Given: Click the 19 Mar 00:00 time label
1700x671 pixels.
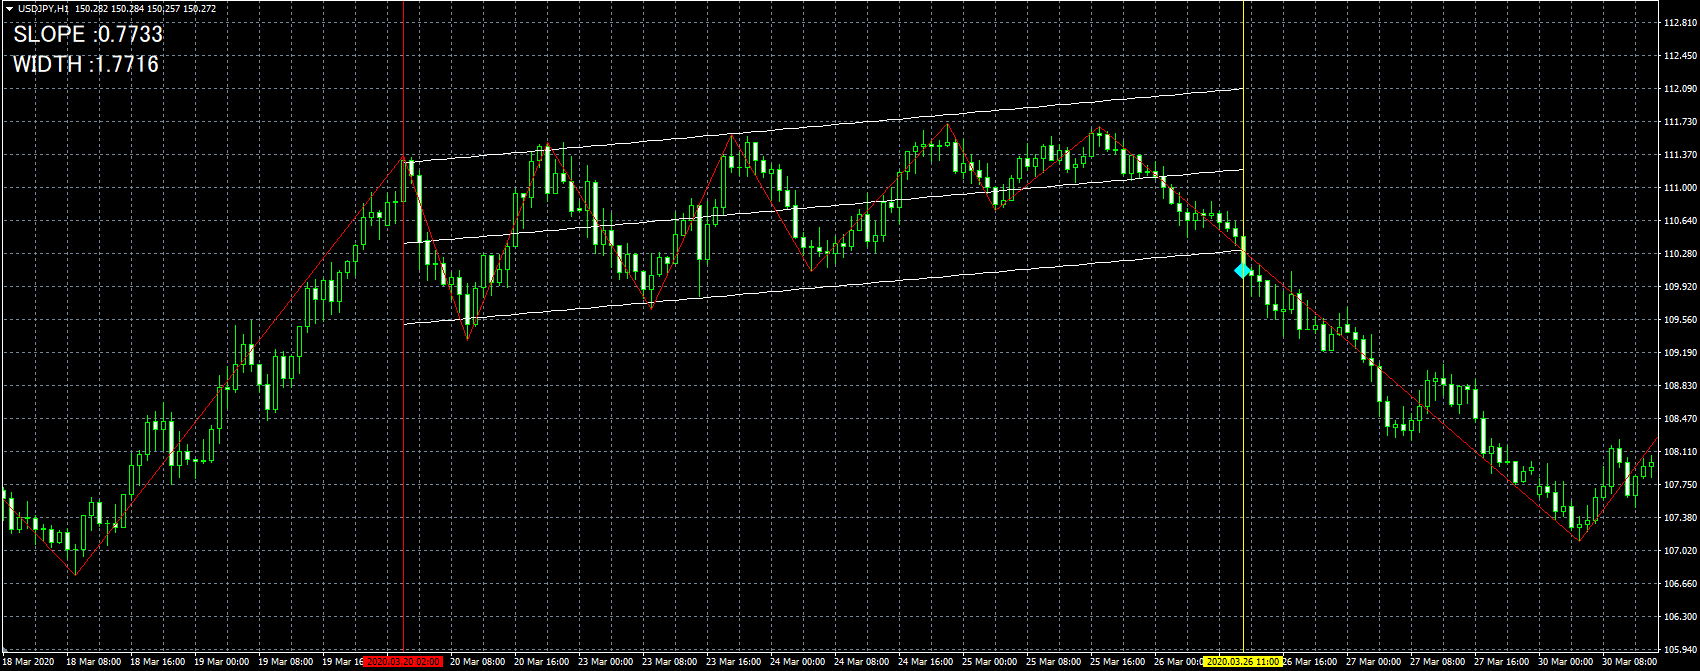Looking at the screenshot, I should coord(222,662).
